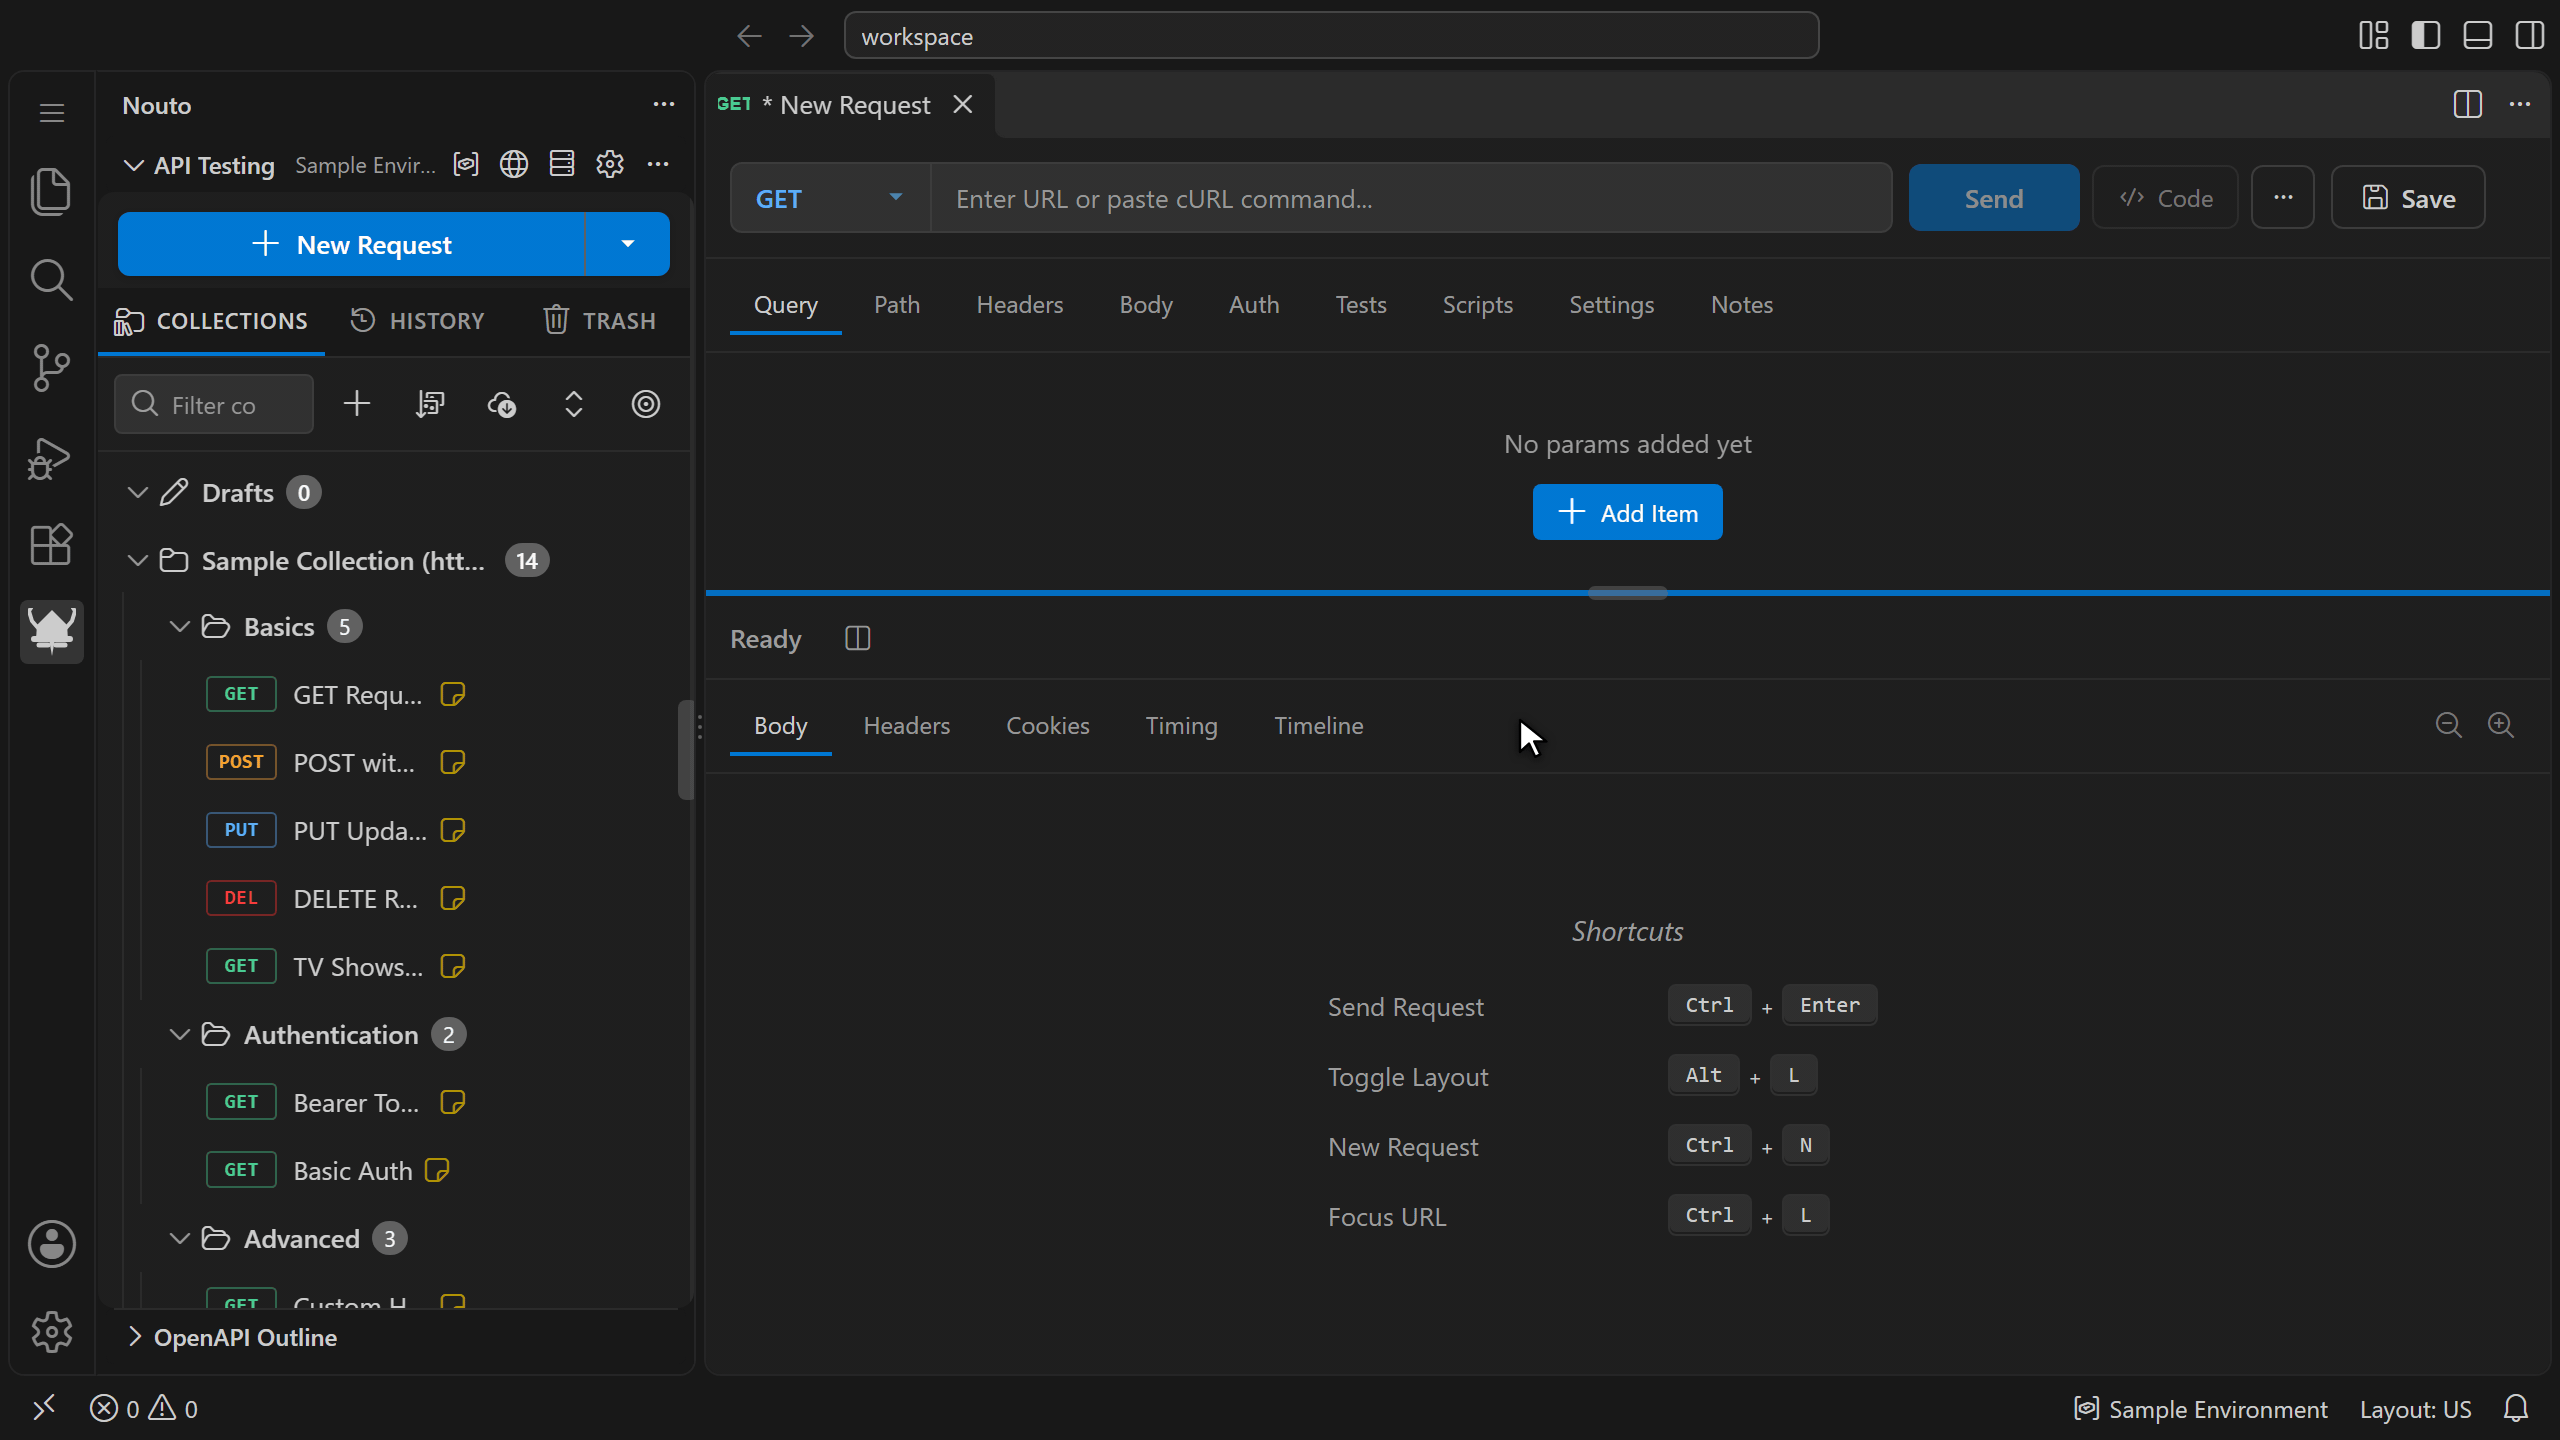Open the Accounts icon in activity bar
This screenshot has width=2560, height=1440.
[x=51, y=1244]
